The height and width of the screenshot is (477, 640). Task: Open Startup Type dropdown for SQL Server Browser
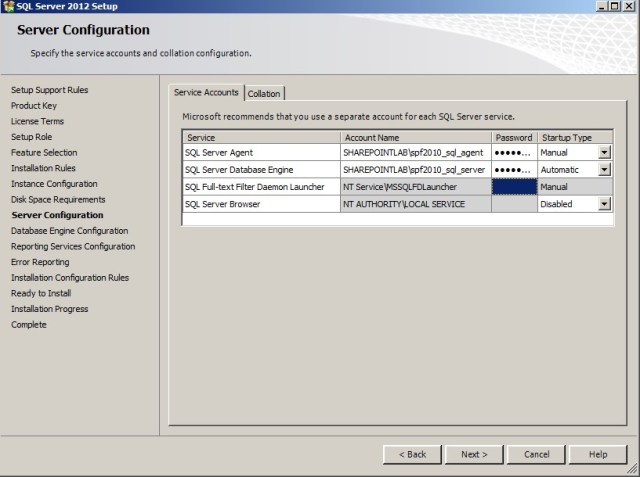click(x=604, y=204)
